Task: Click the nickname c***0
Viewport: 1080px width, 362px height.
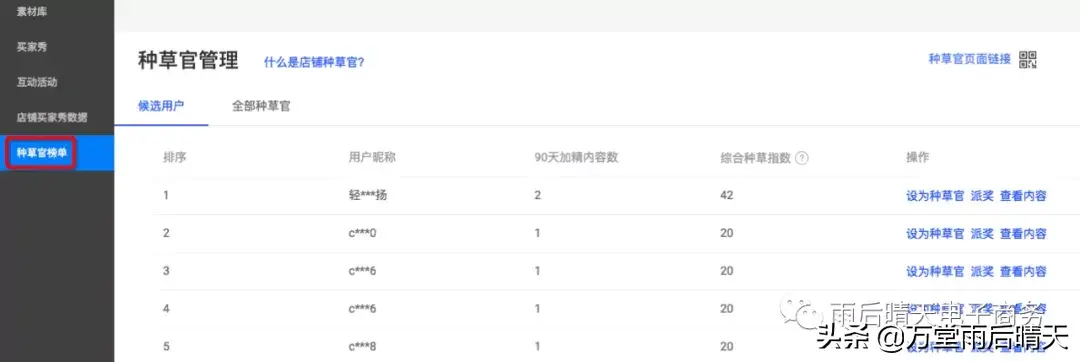Action: point(362,233)
